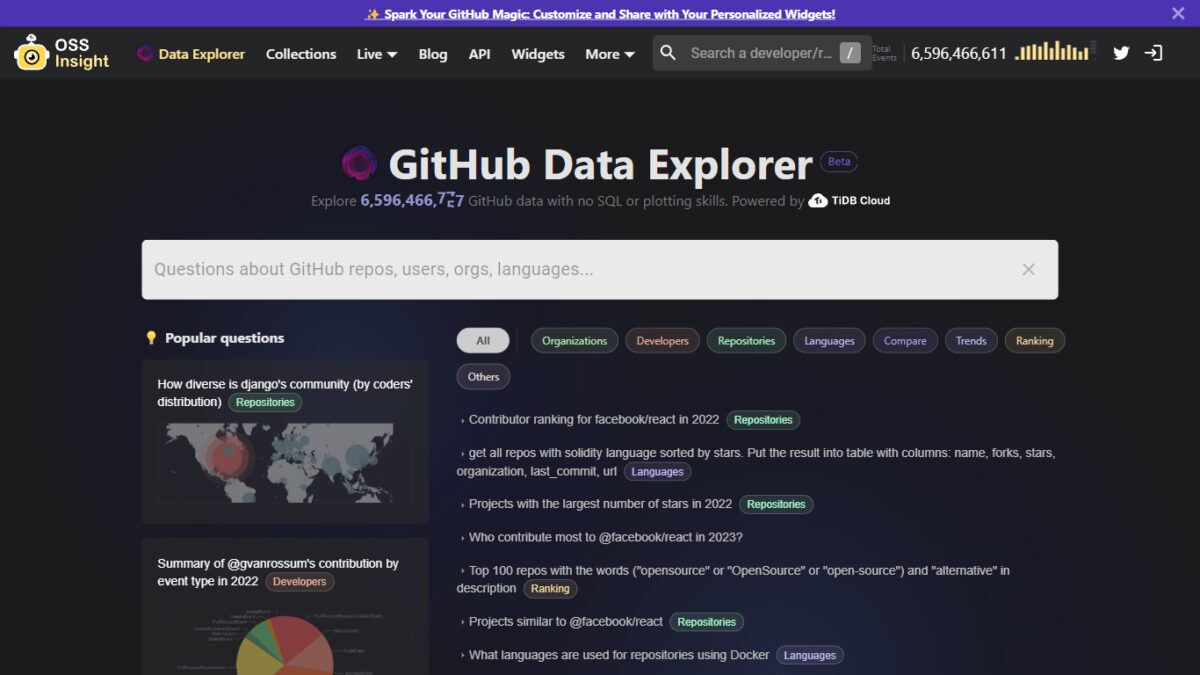Open the Collections page
The image size is (1200, 675).
pos(301,54)
